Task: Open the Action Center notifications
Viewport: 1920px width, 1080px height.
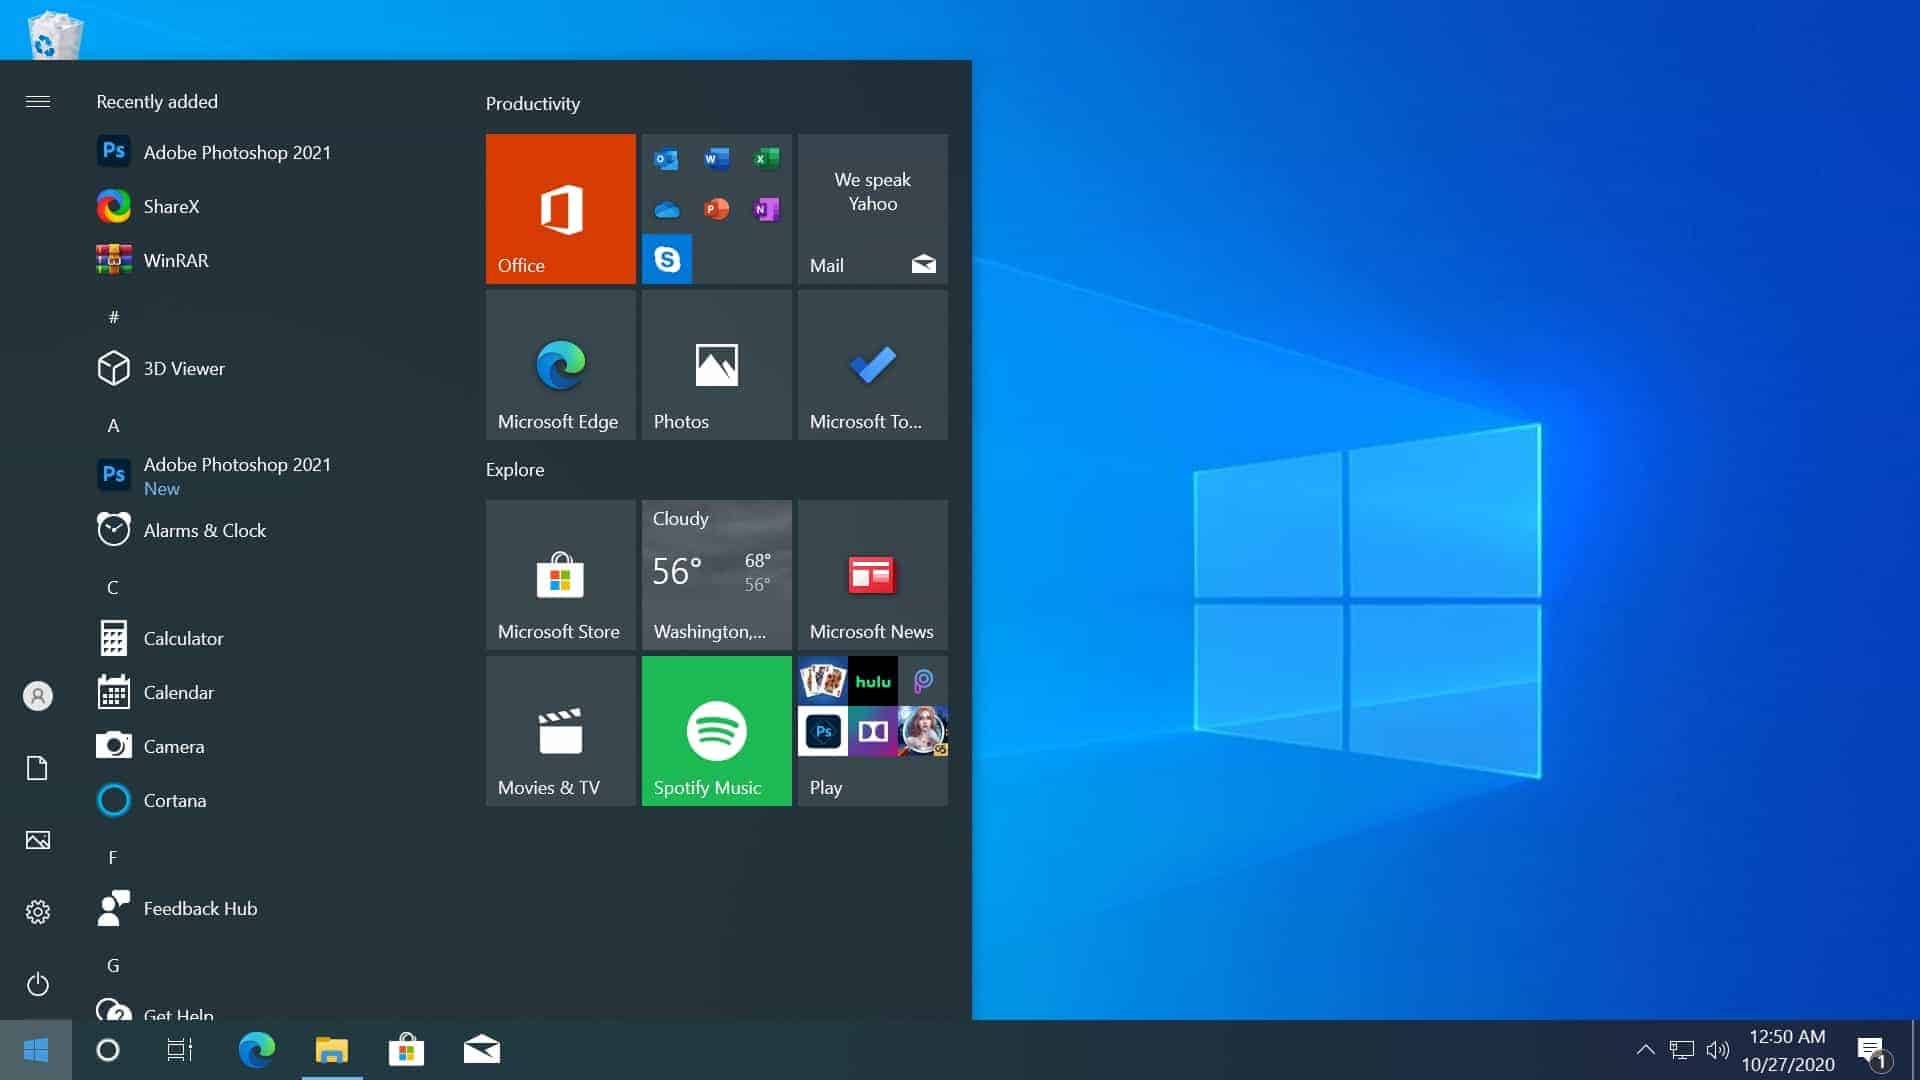Action: 1874,1051
